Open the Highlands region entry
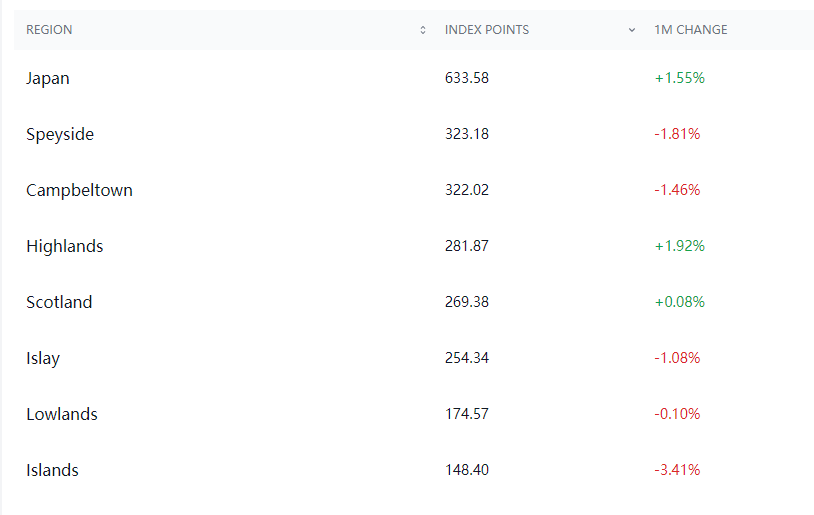Image resolution: width=814 pixels, height=515 pixels. coord(65,246)
